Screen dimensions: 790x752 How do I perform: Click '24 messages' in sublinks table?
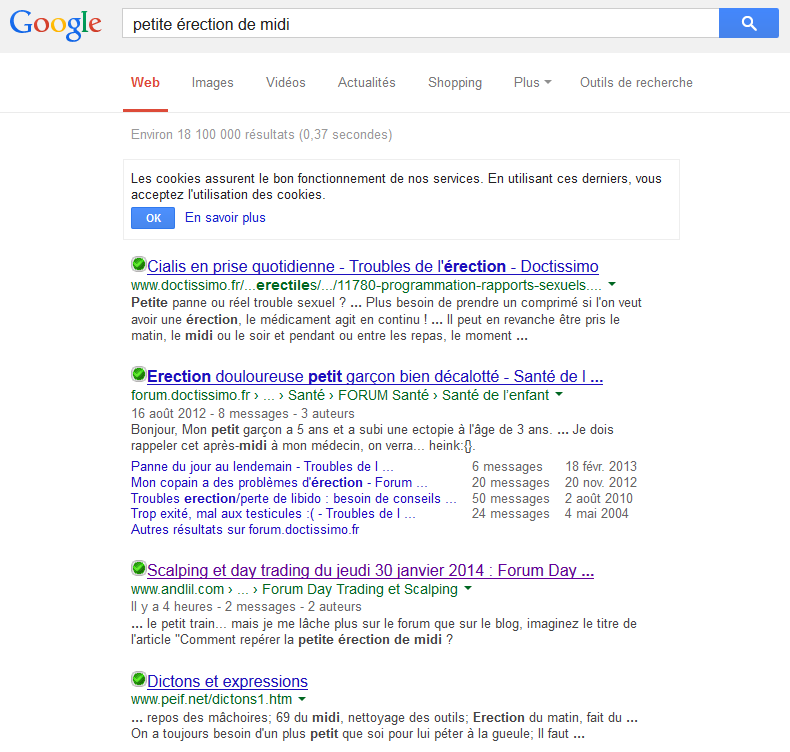(x=510, y=514)
